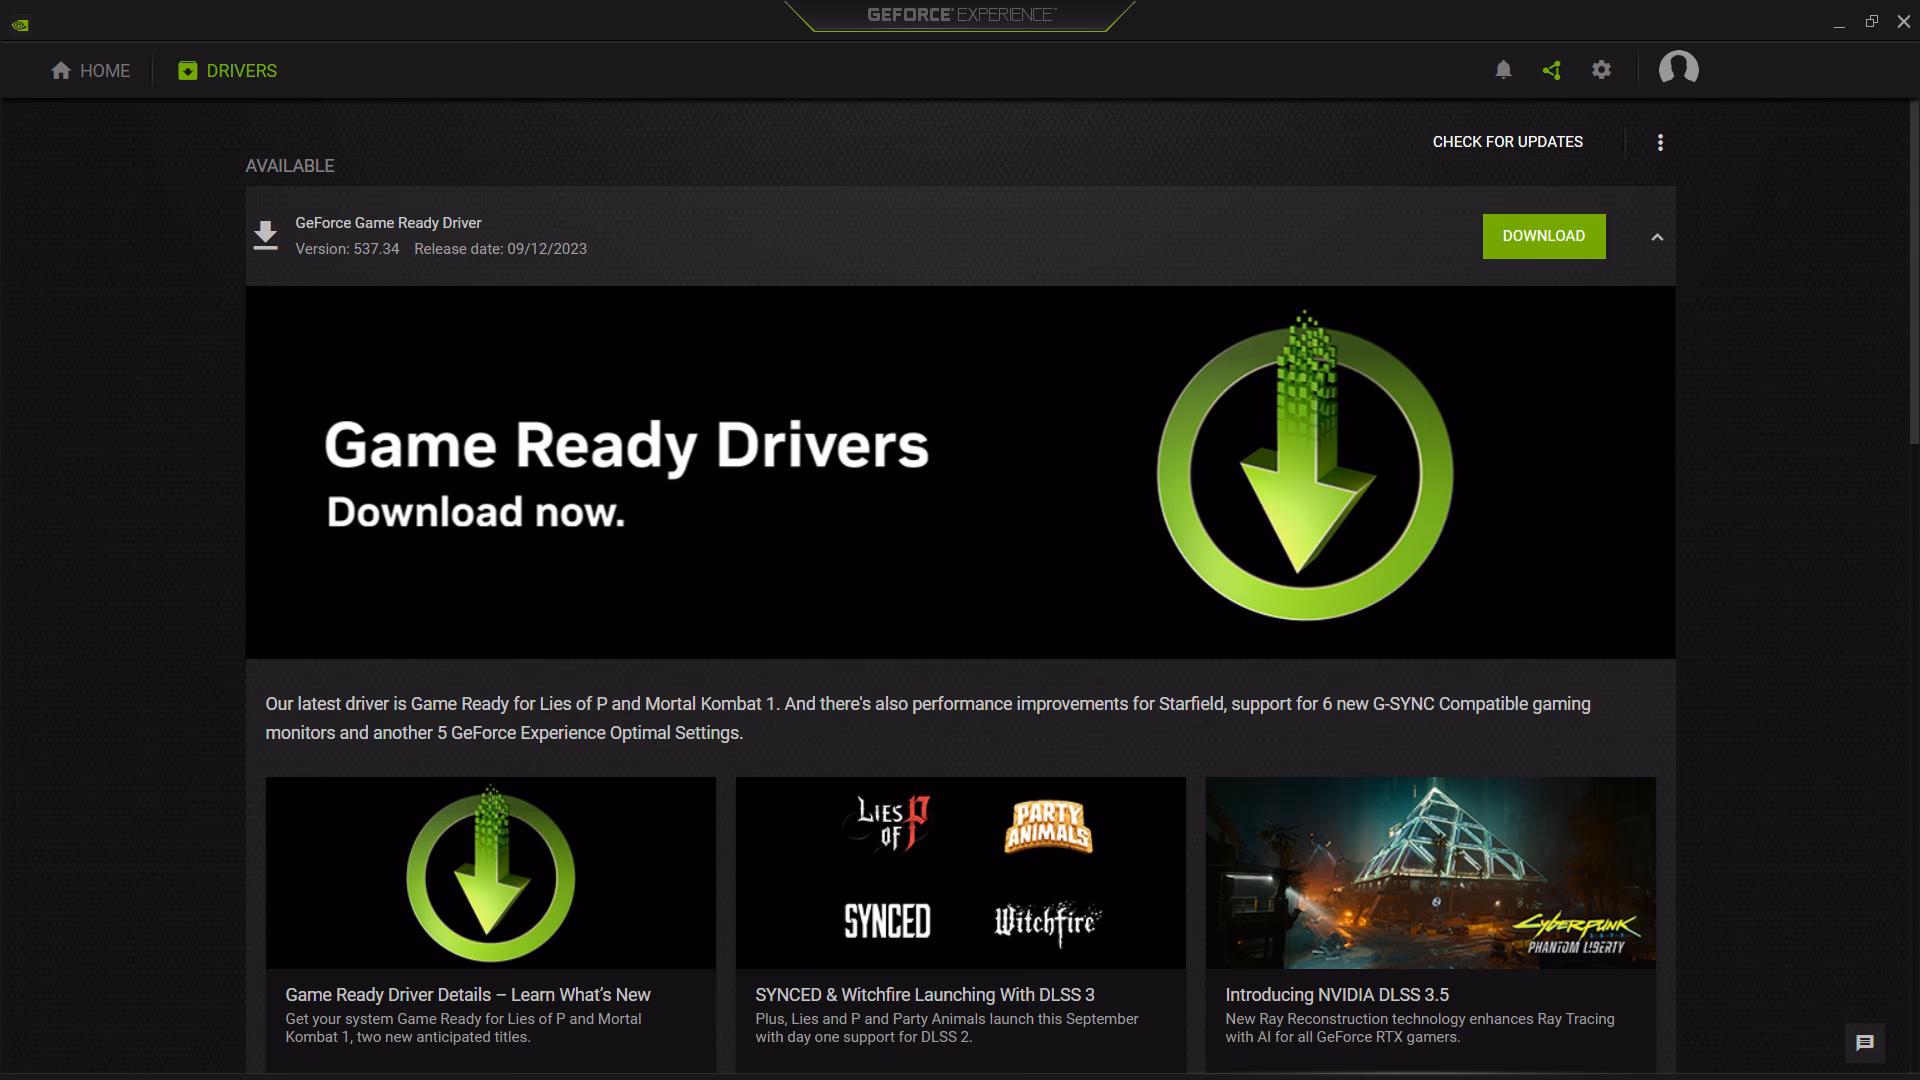Click 'Release date: 09/12/2023' text
1920x1080 pixels.
(500, 249)
